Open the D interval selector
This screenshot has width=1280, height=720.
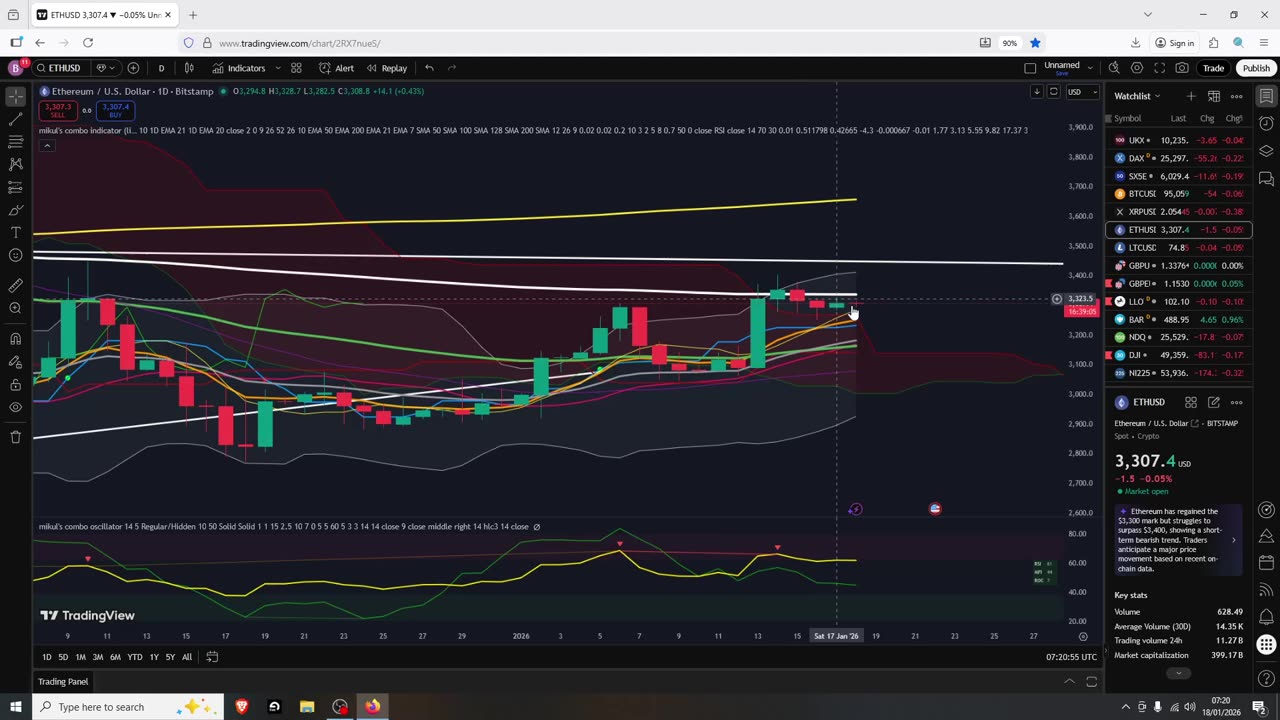[x=161, y=68]
